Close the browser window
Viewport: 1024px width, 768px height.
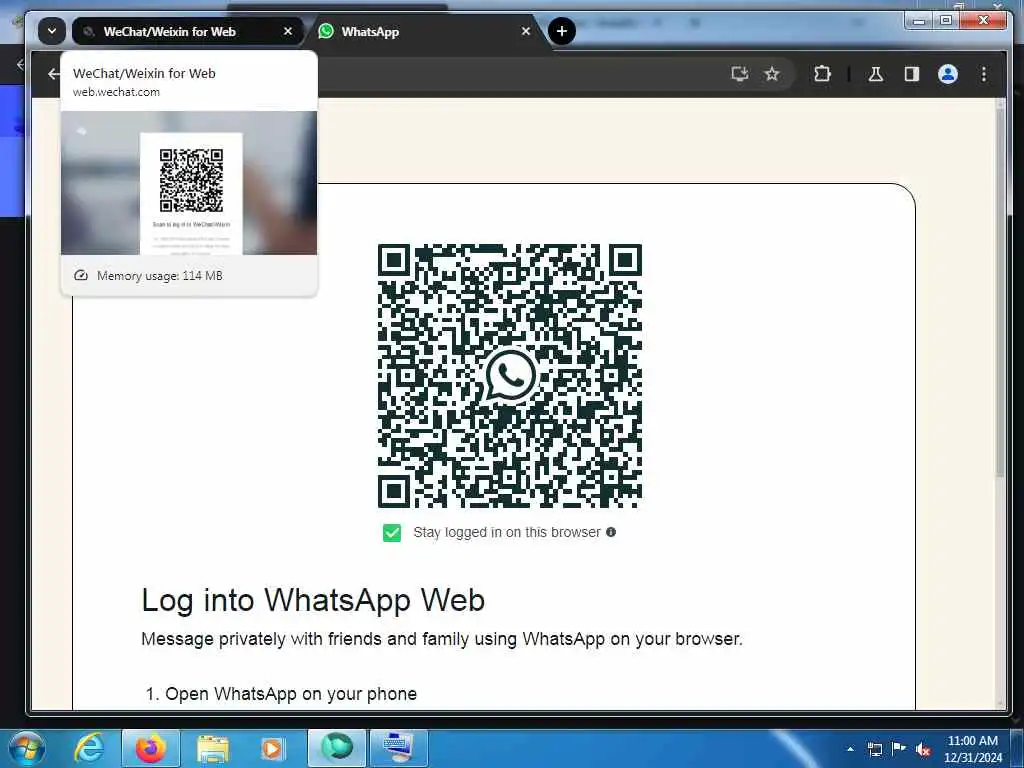click(x=984, y=21)
